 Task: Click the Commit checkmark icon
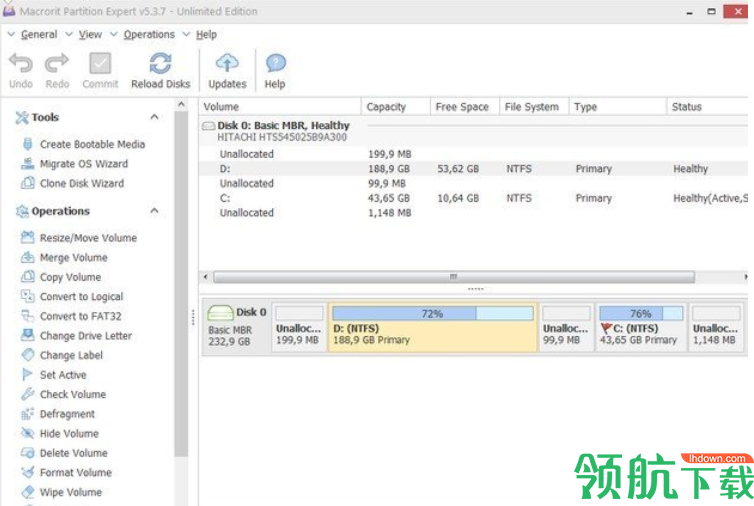[x=100, y=63]
